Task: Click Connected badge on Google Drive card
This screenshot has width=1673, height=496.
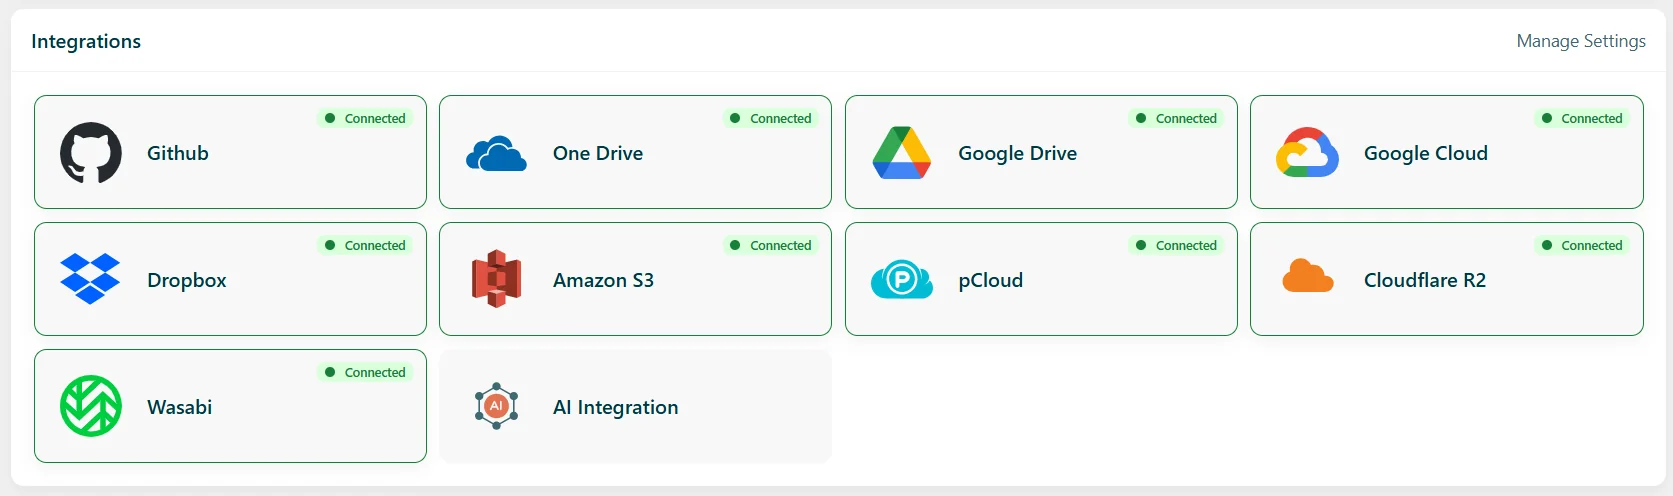Action: (x=1176, y=118)
